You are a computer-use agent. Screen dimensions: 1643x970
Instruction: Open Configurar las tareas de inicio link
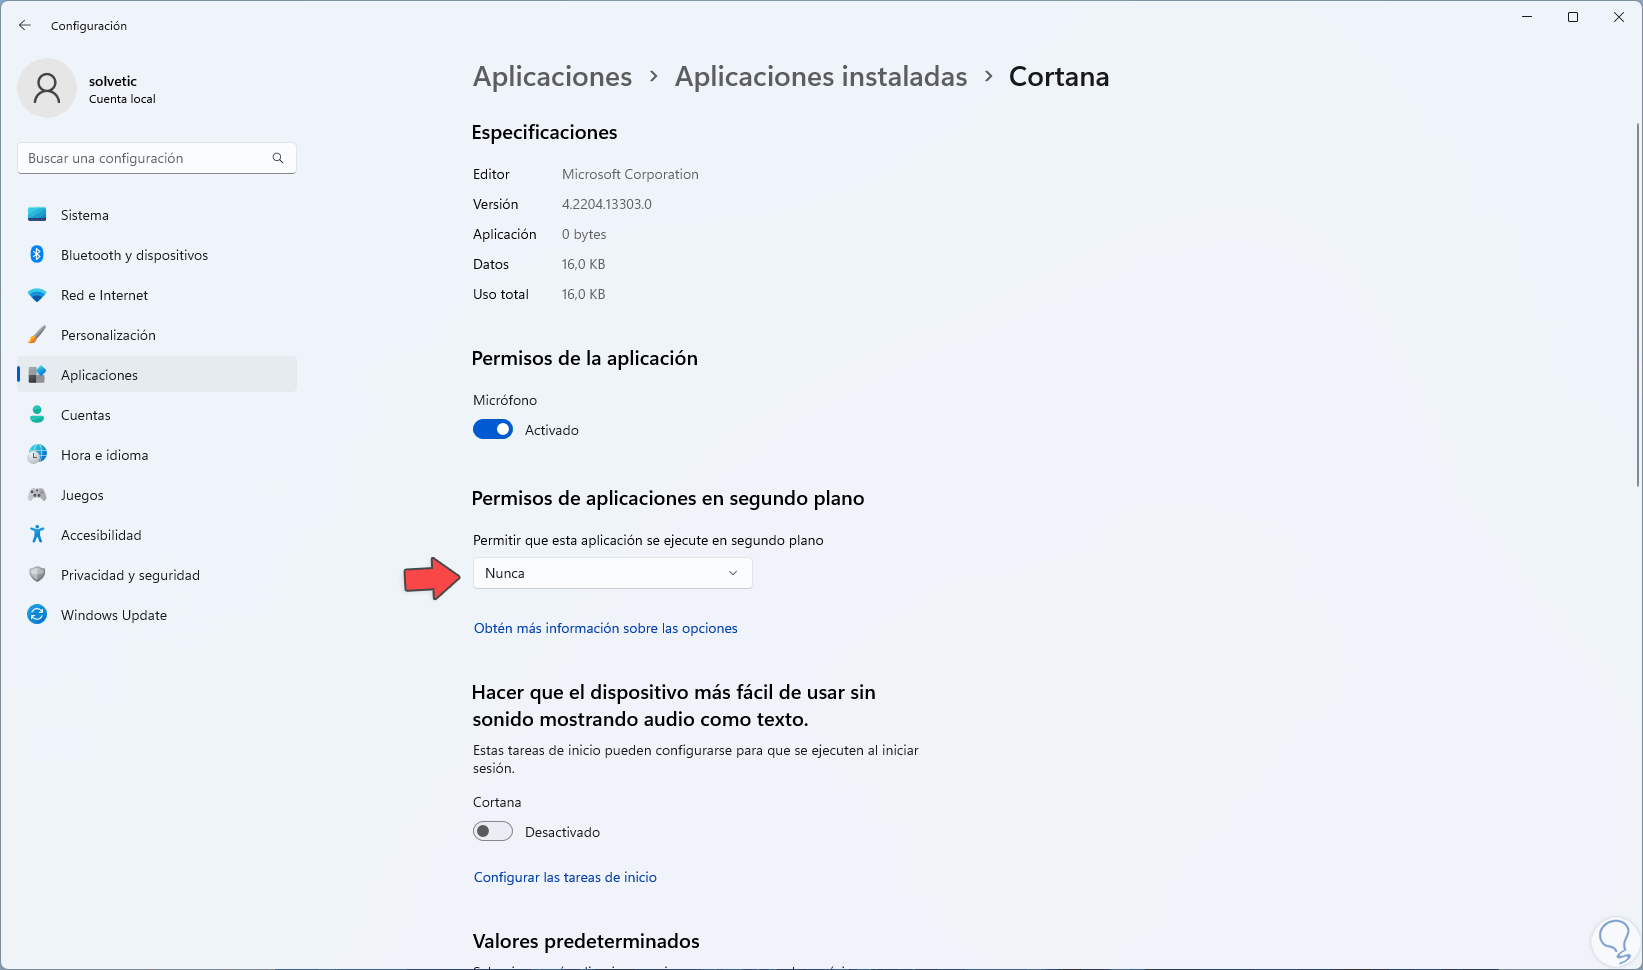click(x=565, y=877)
